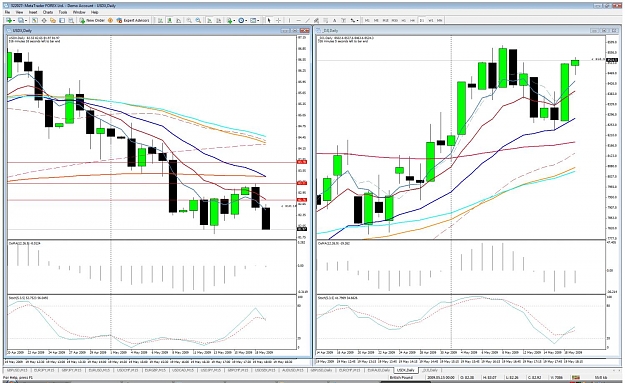
Task: Open the Tools menu
Action: pos(63,12)
